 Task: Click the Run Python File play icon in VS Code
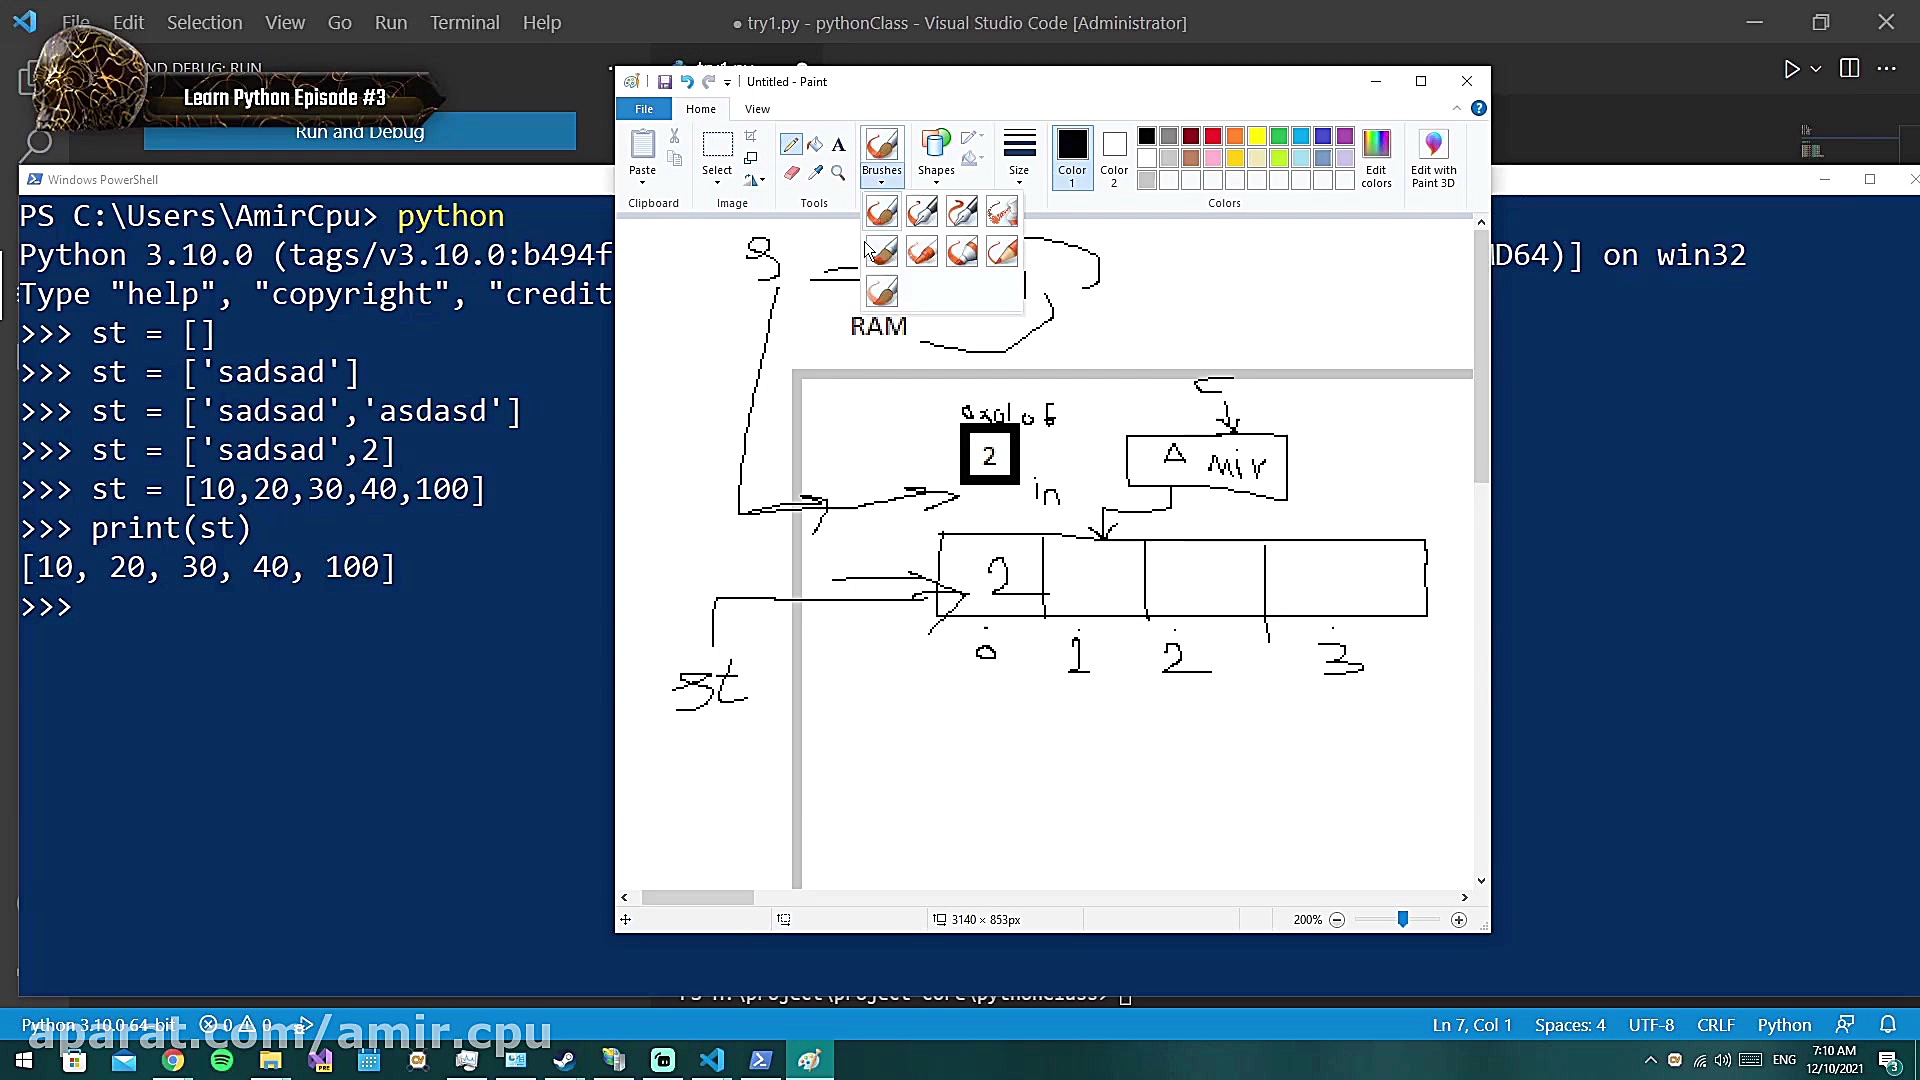click(1791, 68)
